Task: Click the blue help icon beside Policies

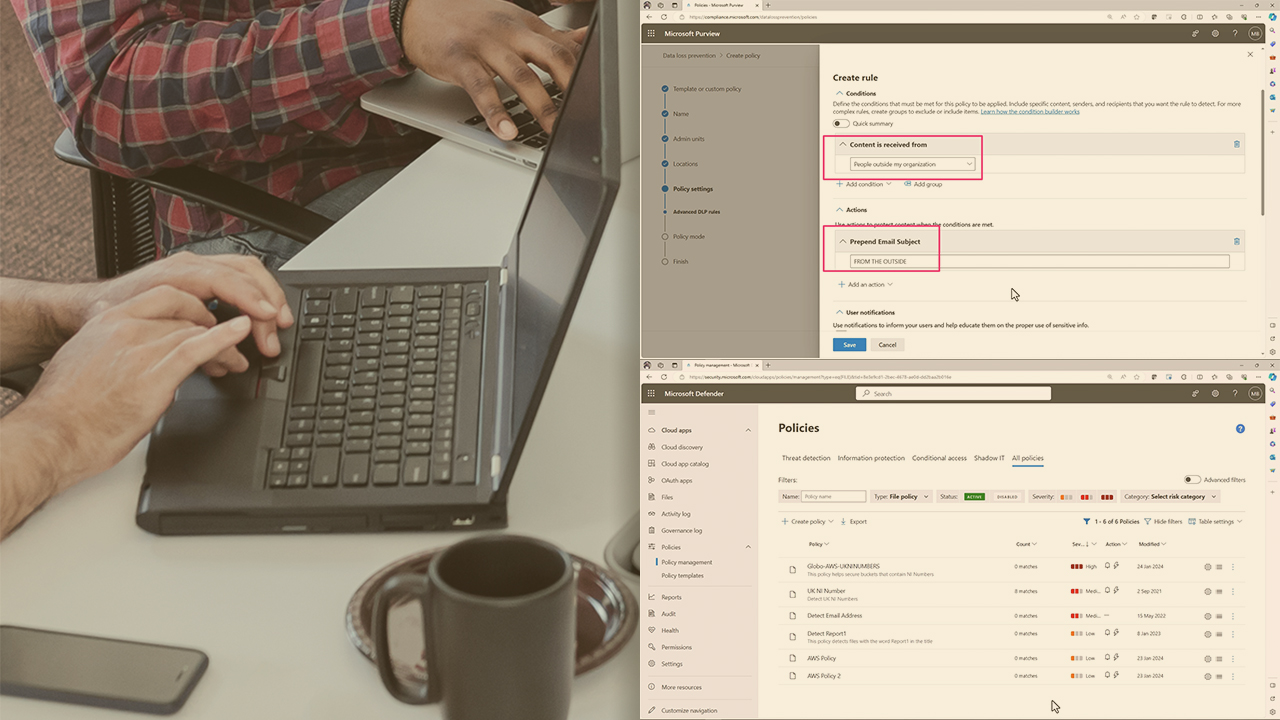Action: click(1240, 429)
